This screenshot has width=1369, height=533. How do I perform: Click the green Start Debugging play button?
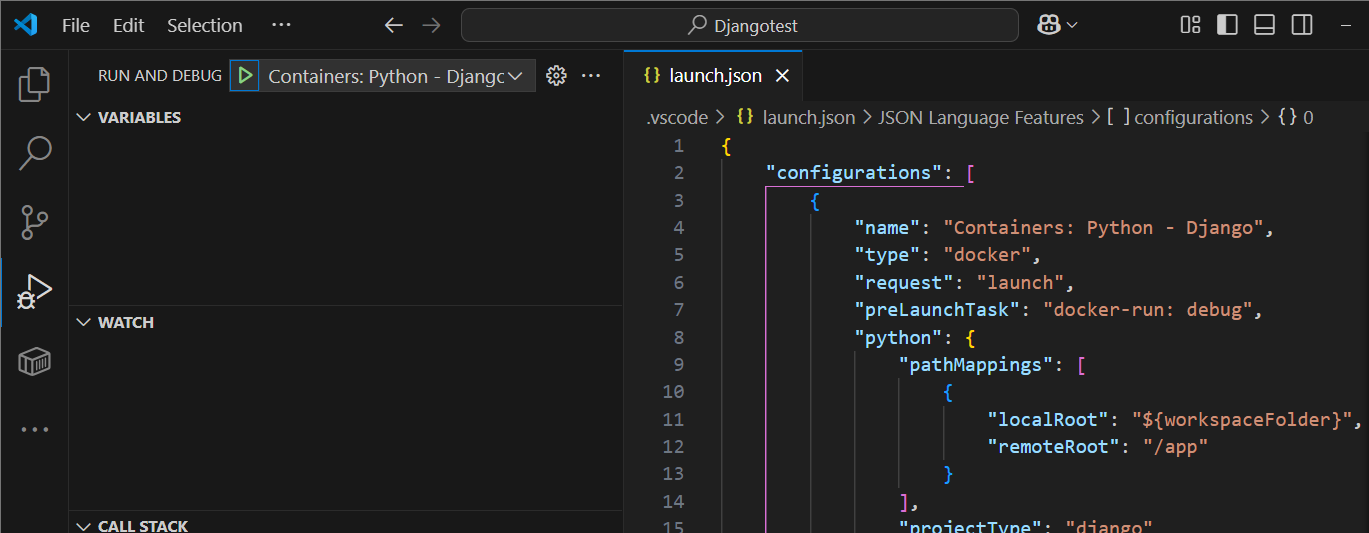(x=245, y=76)
